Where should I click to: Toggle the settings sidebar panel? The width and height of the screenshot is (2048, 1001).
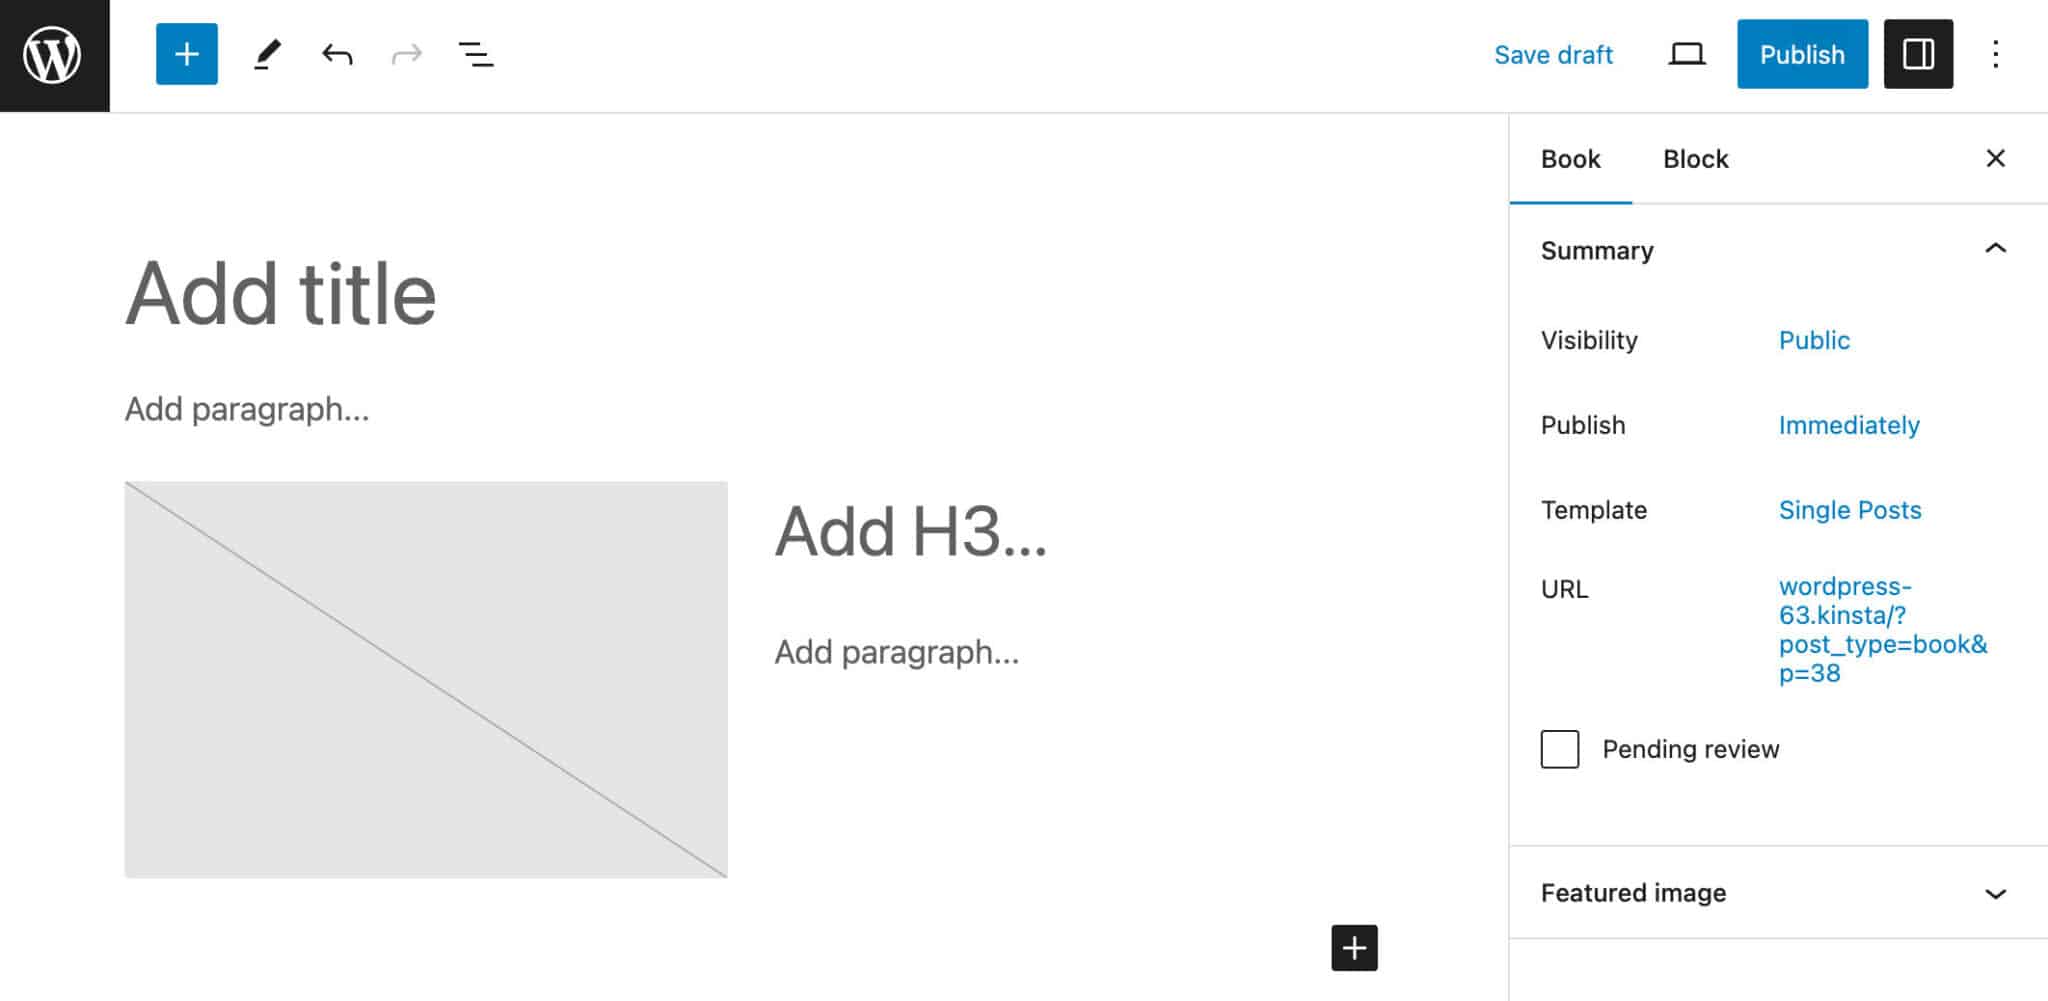click(1917, 54)
